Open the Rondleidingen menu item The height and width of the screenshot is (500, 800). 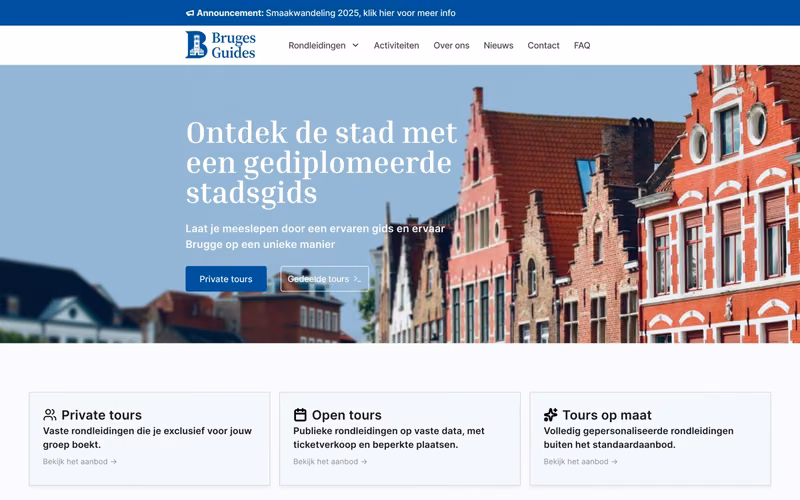[317, 45]
